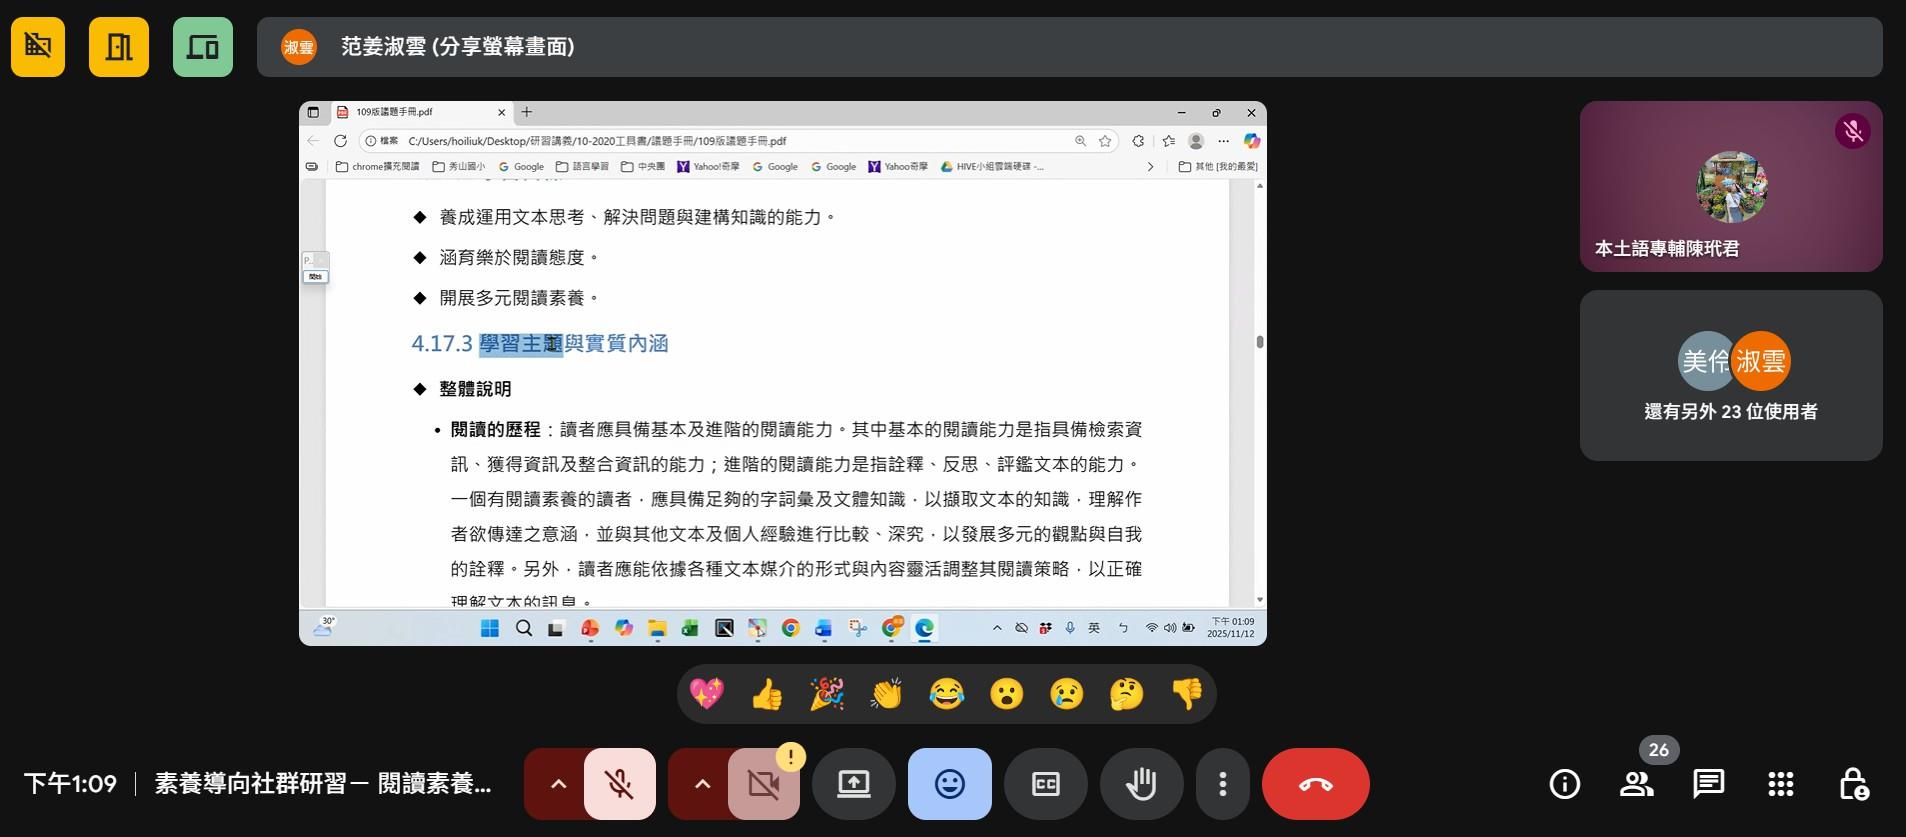Send the party popper reaction
This screenshot has width=1906, height=837.
click(827, 694)
